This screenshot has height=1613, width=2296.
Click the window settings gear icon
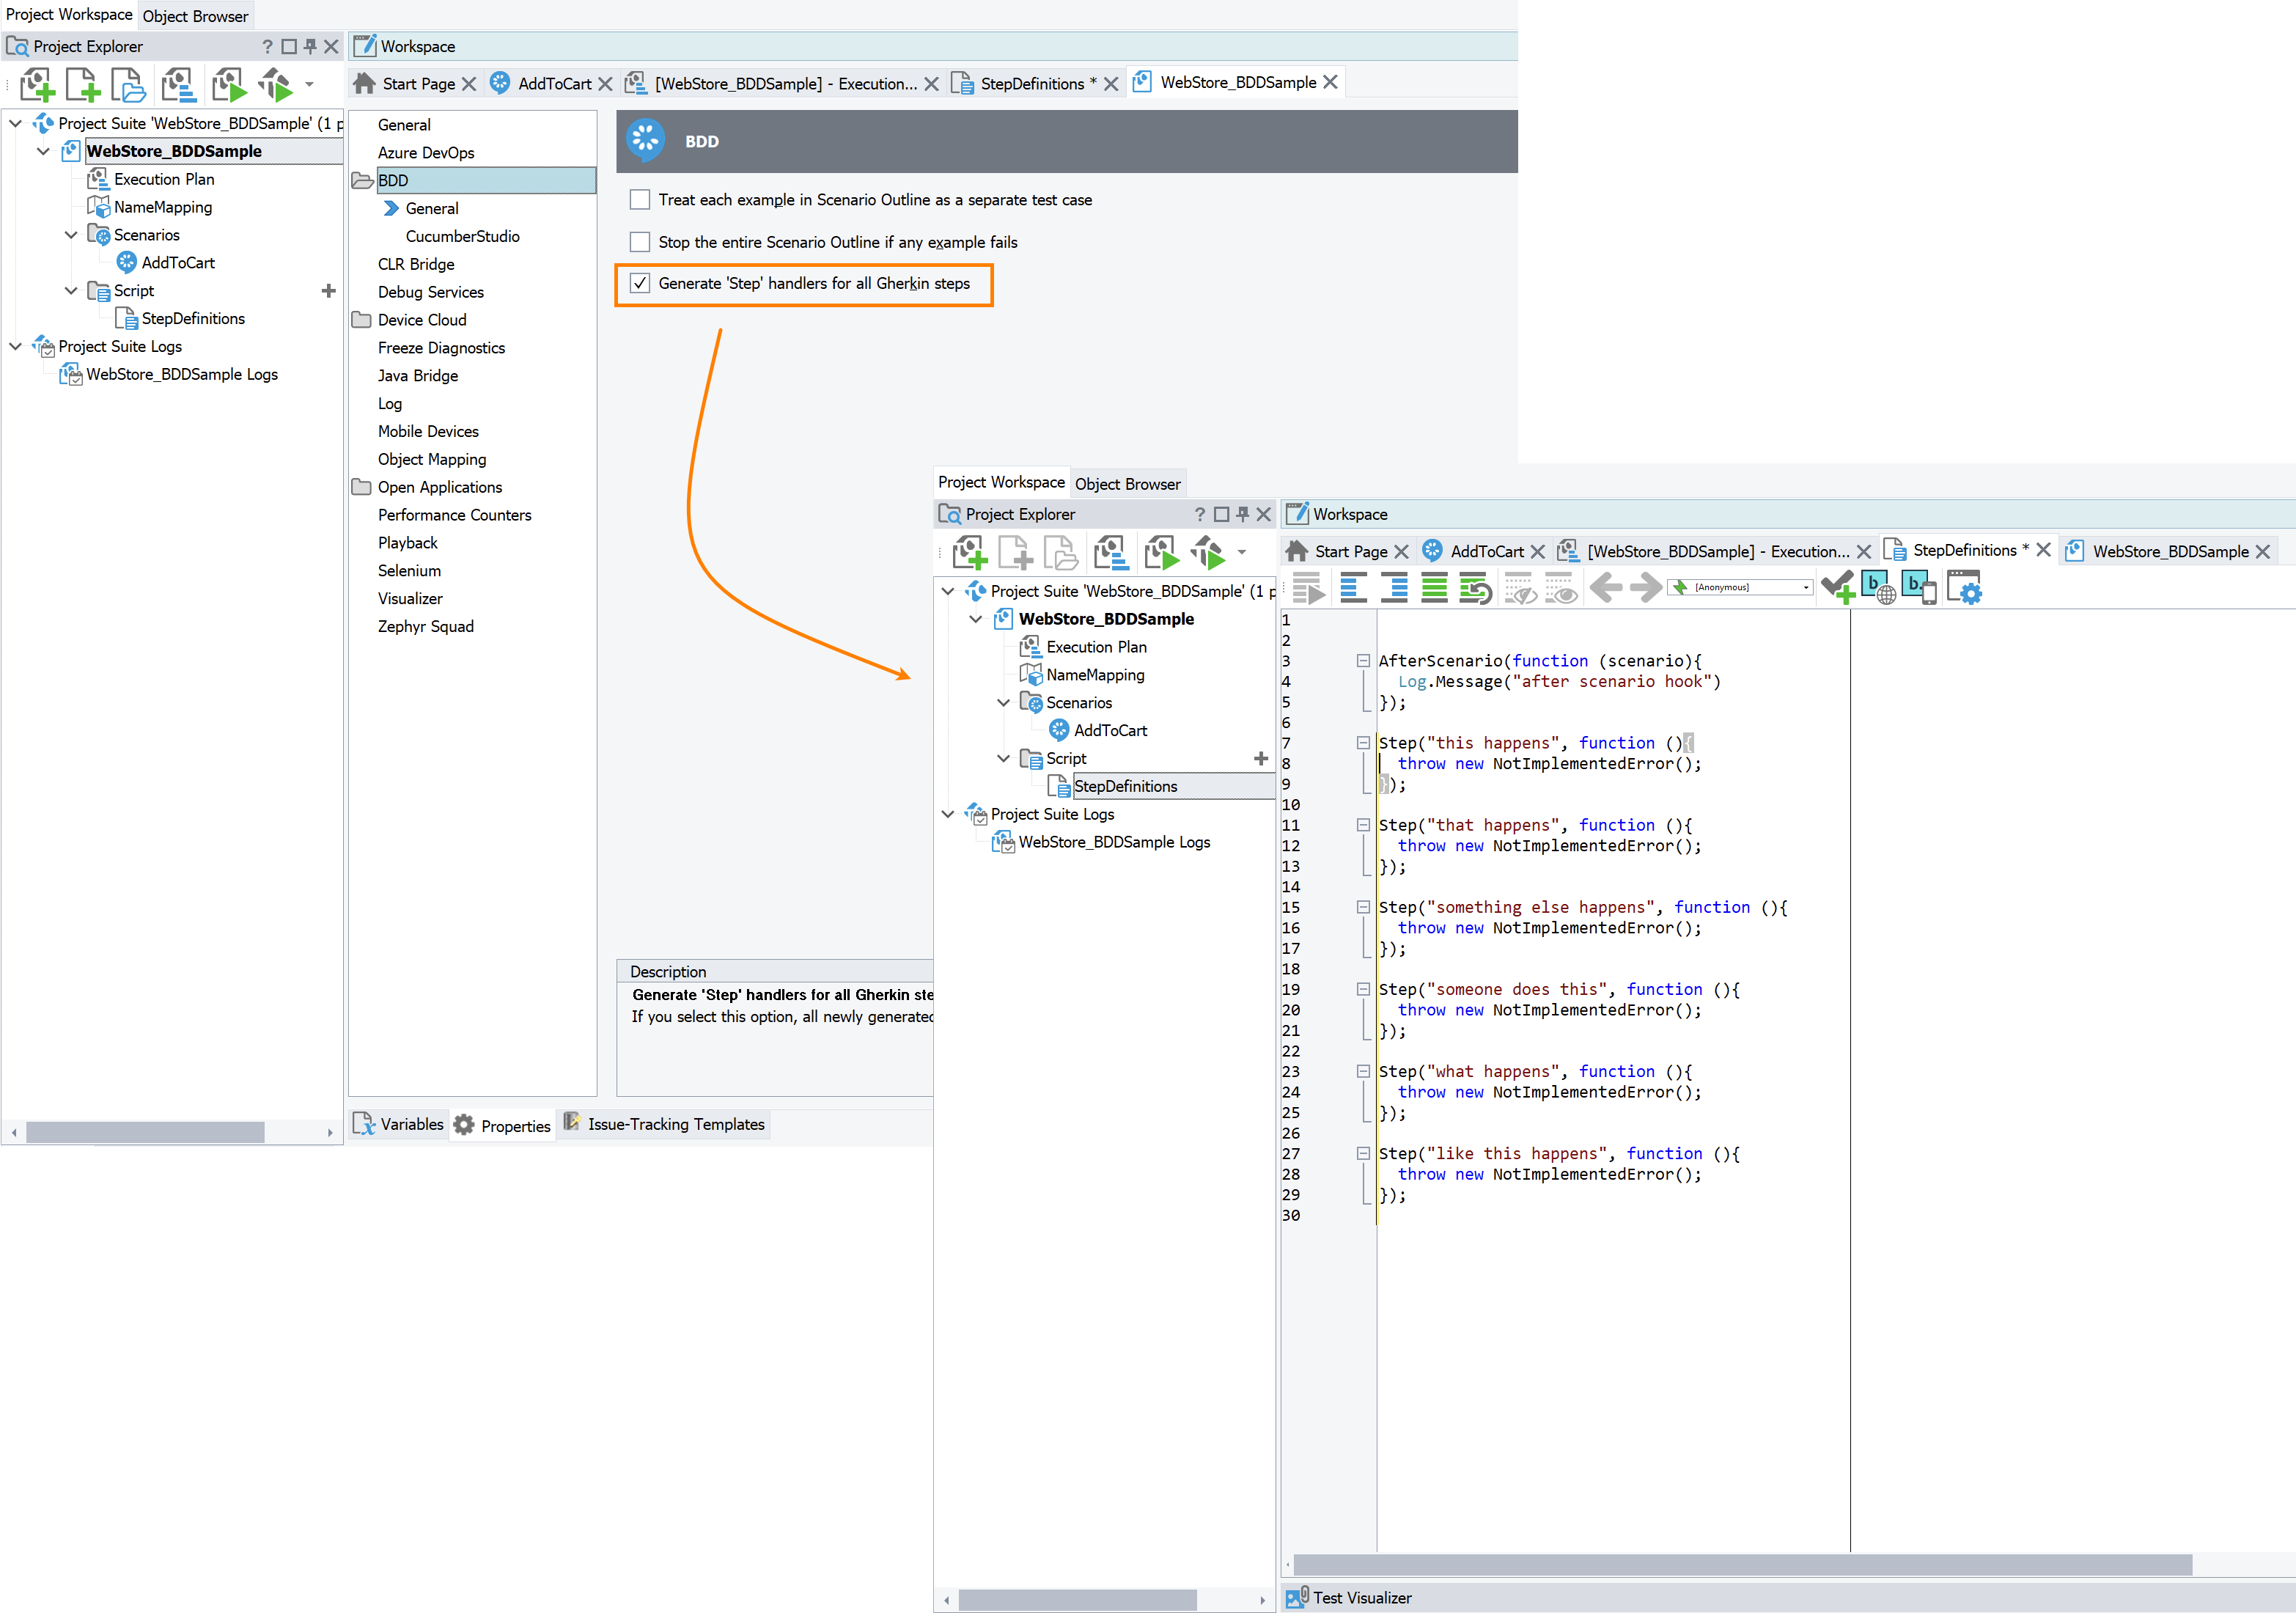(x=1964, y=588)
